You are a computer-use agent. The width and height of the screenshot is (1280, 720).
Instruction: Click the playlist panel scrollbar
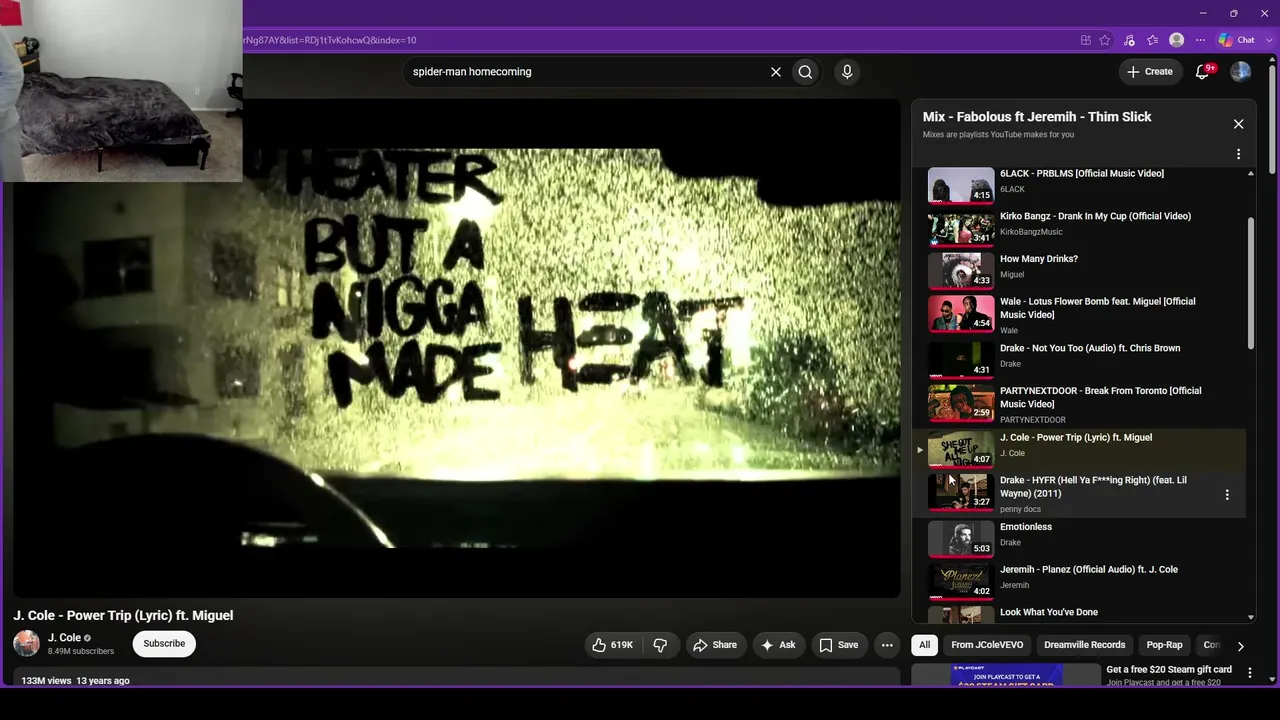coord(1250,283)
